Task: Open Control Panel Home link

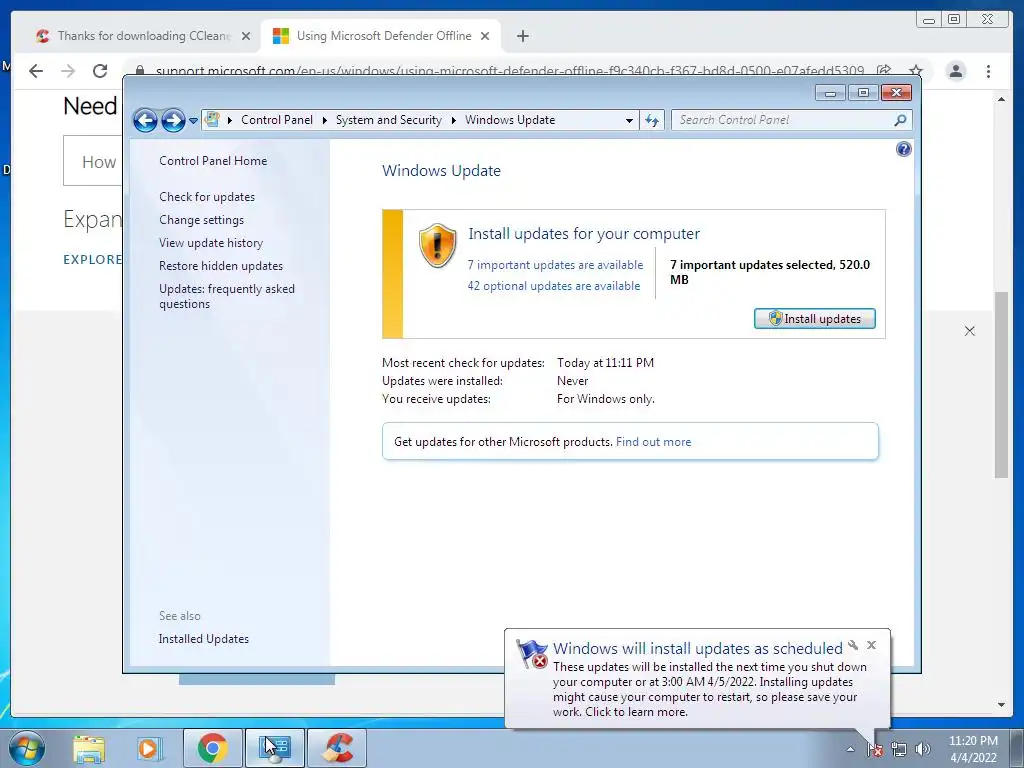Action: point(213,161)
